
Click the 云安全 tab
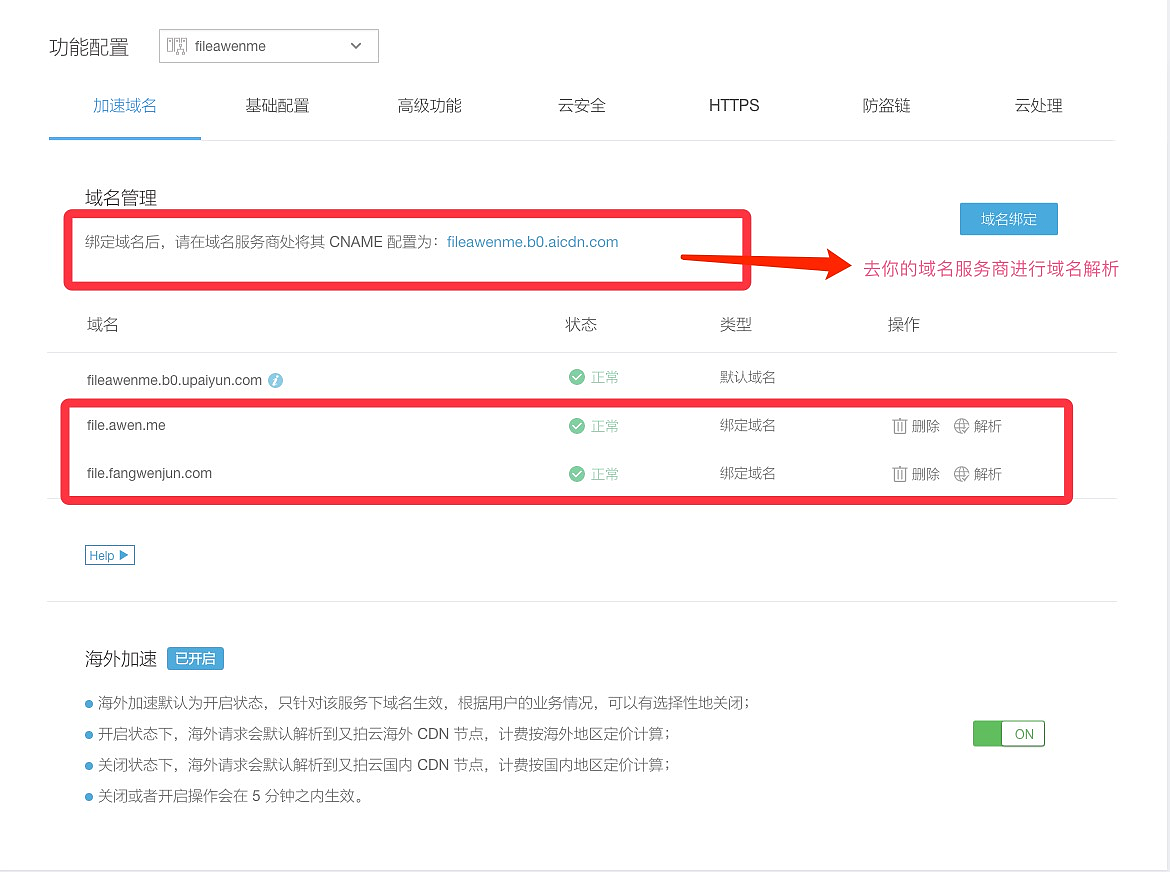pyautogui.click(x=582, y=106)
